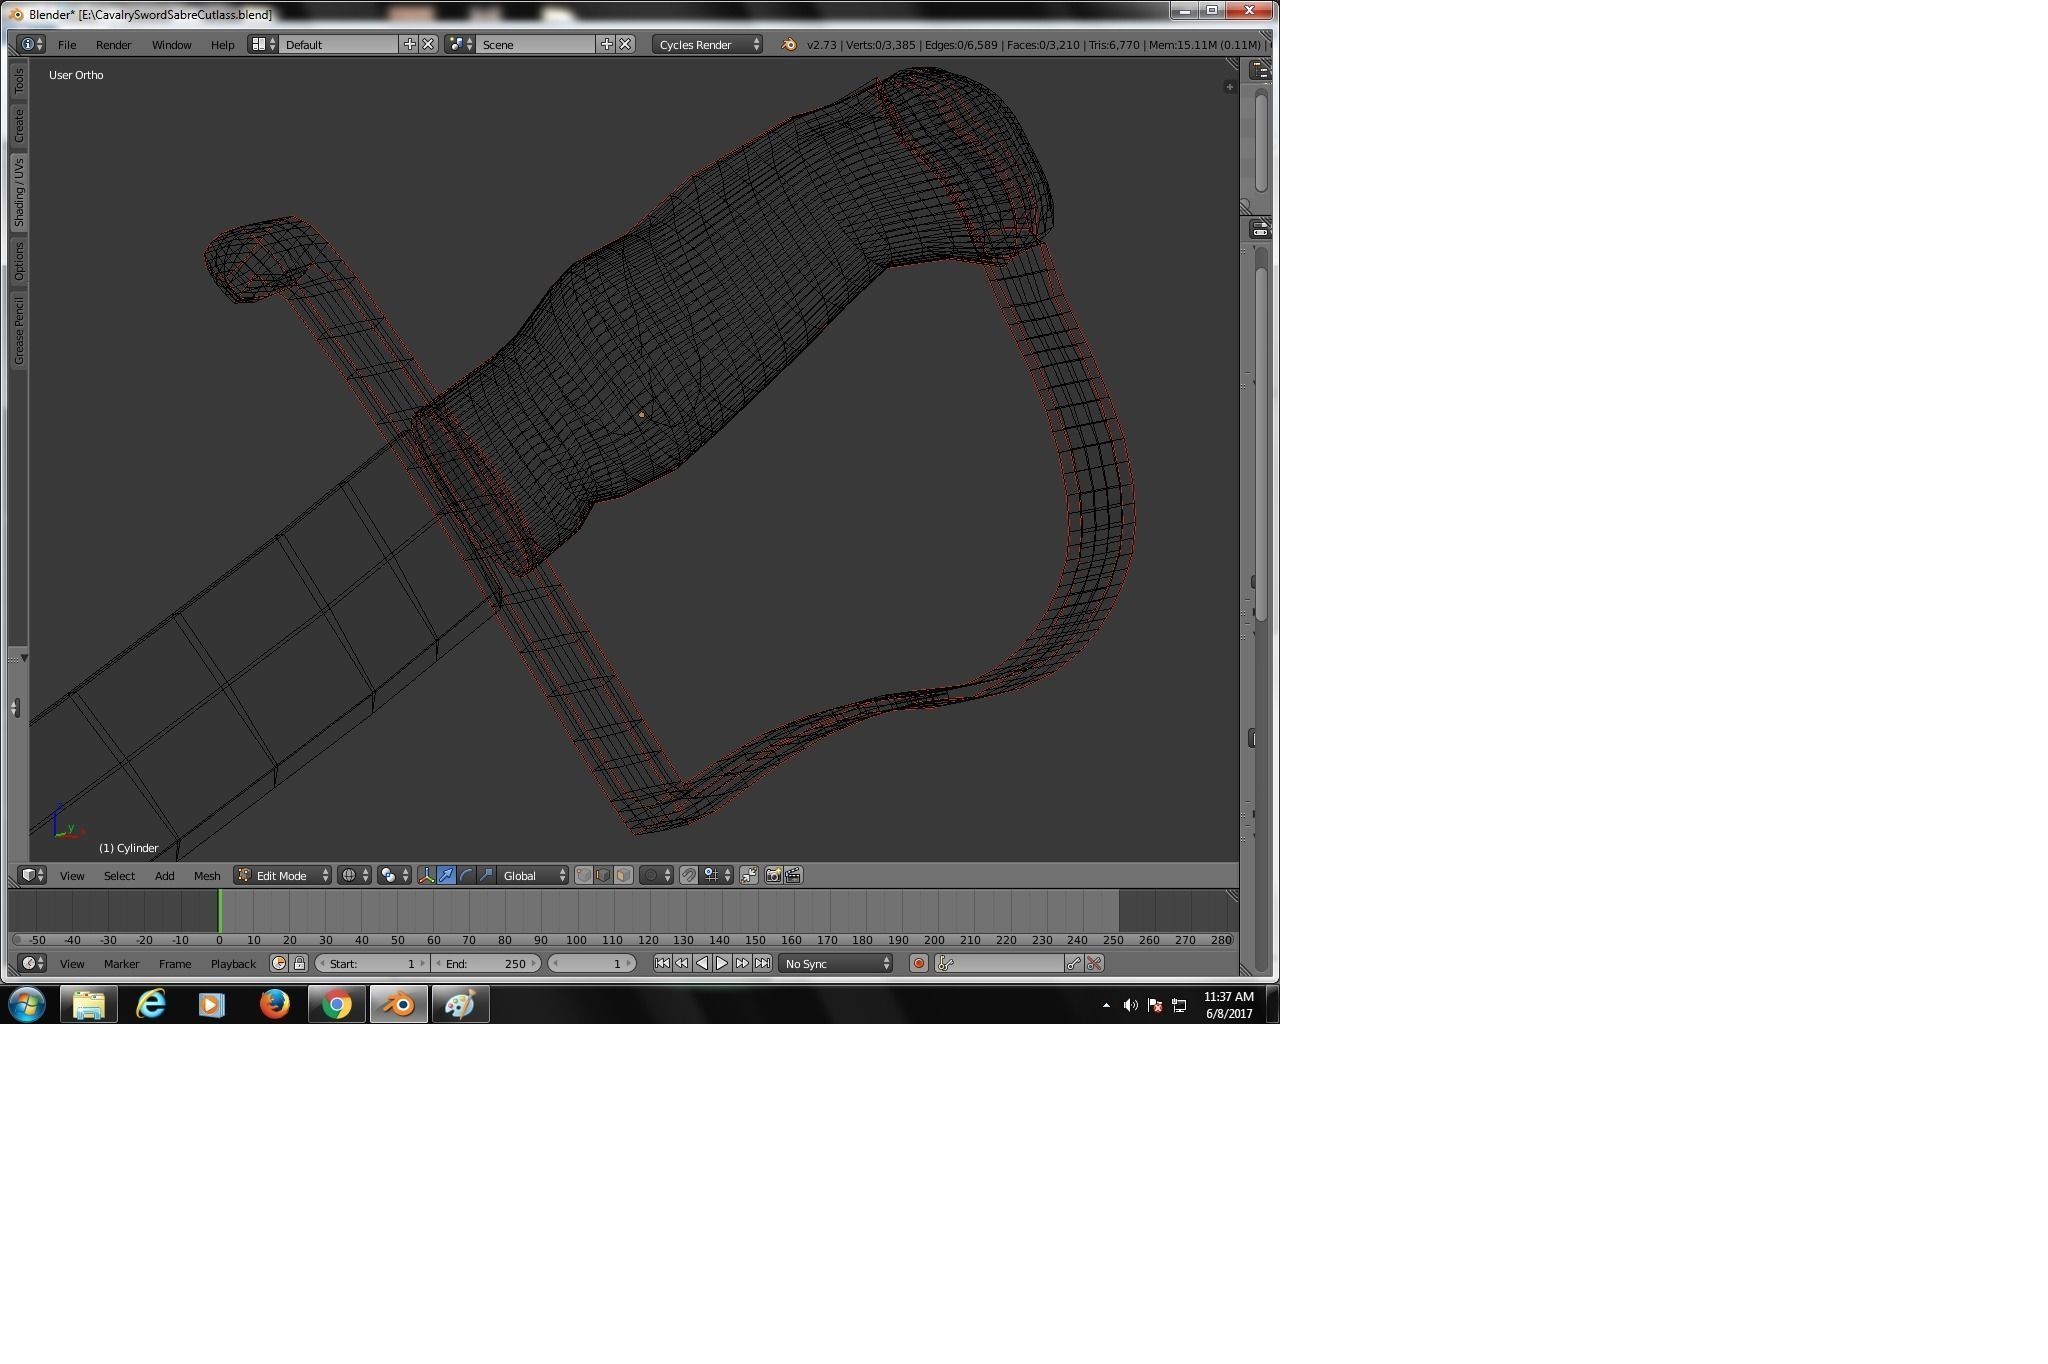This screenshot has height=1364, width=2048.
Task: Switch to face select mode
Action: tap(623, 875)
